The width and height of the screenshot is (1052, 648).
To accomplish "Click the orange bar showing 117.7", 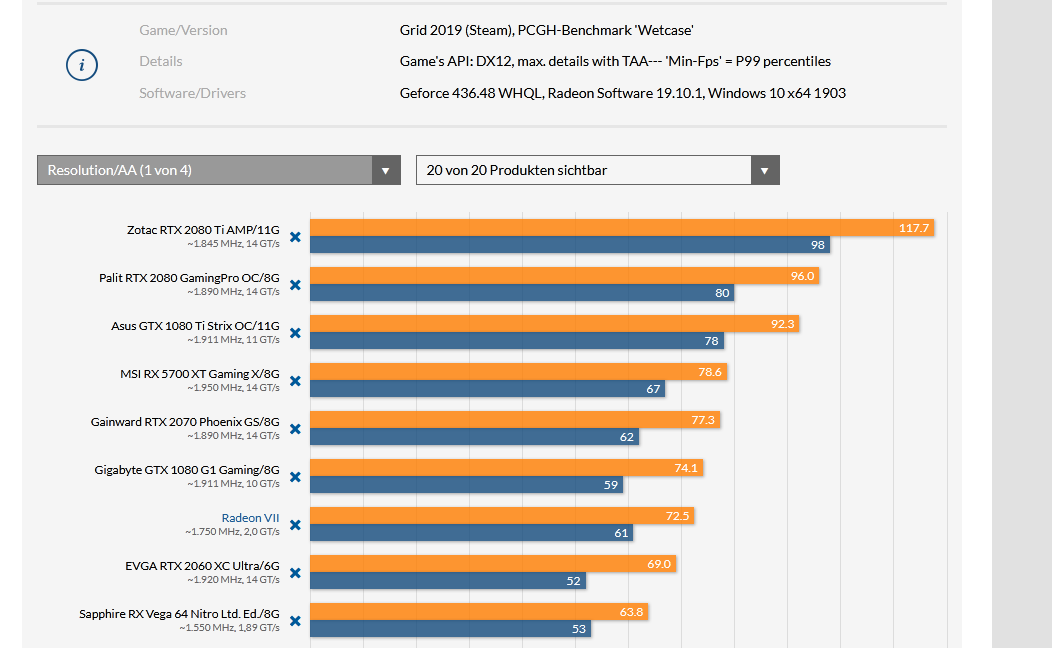I will click(620, 227).
